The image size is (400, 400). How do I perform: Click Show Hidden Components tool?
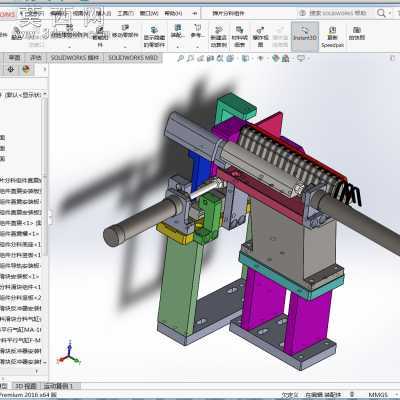(x=154, y=36)
